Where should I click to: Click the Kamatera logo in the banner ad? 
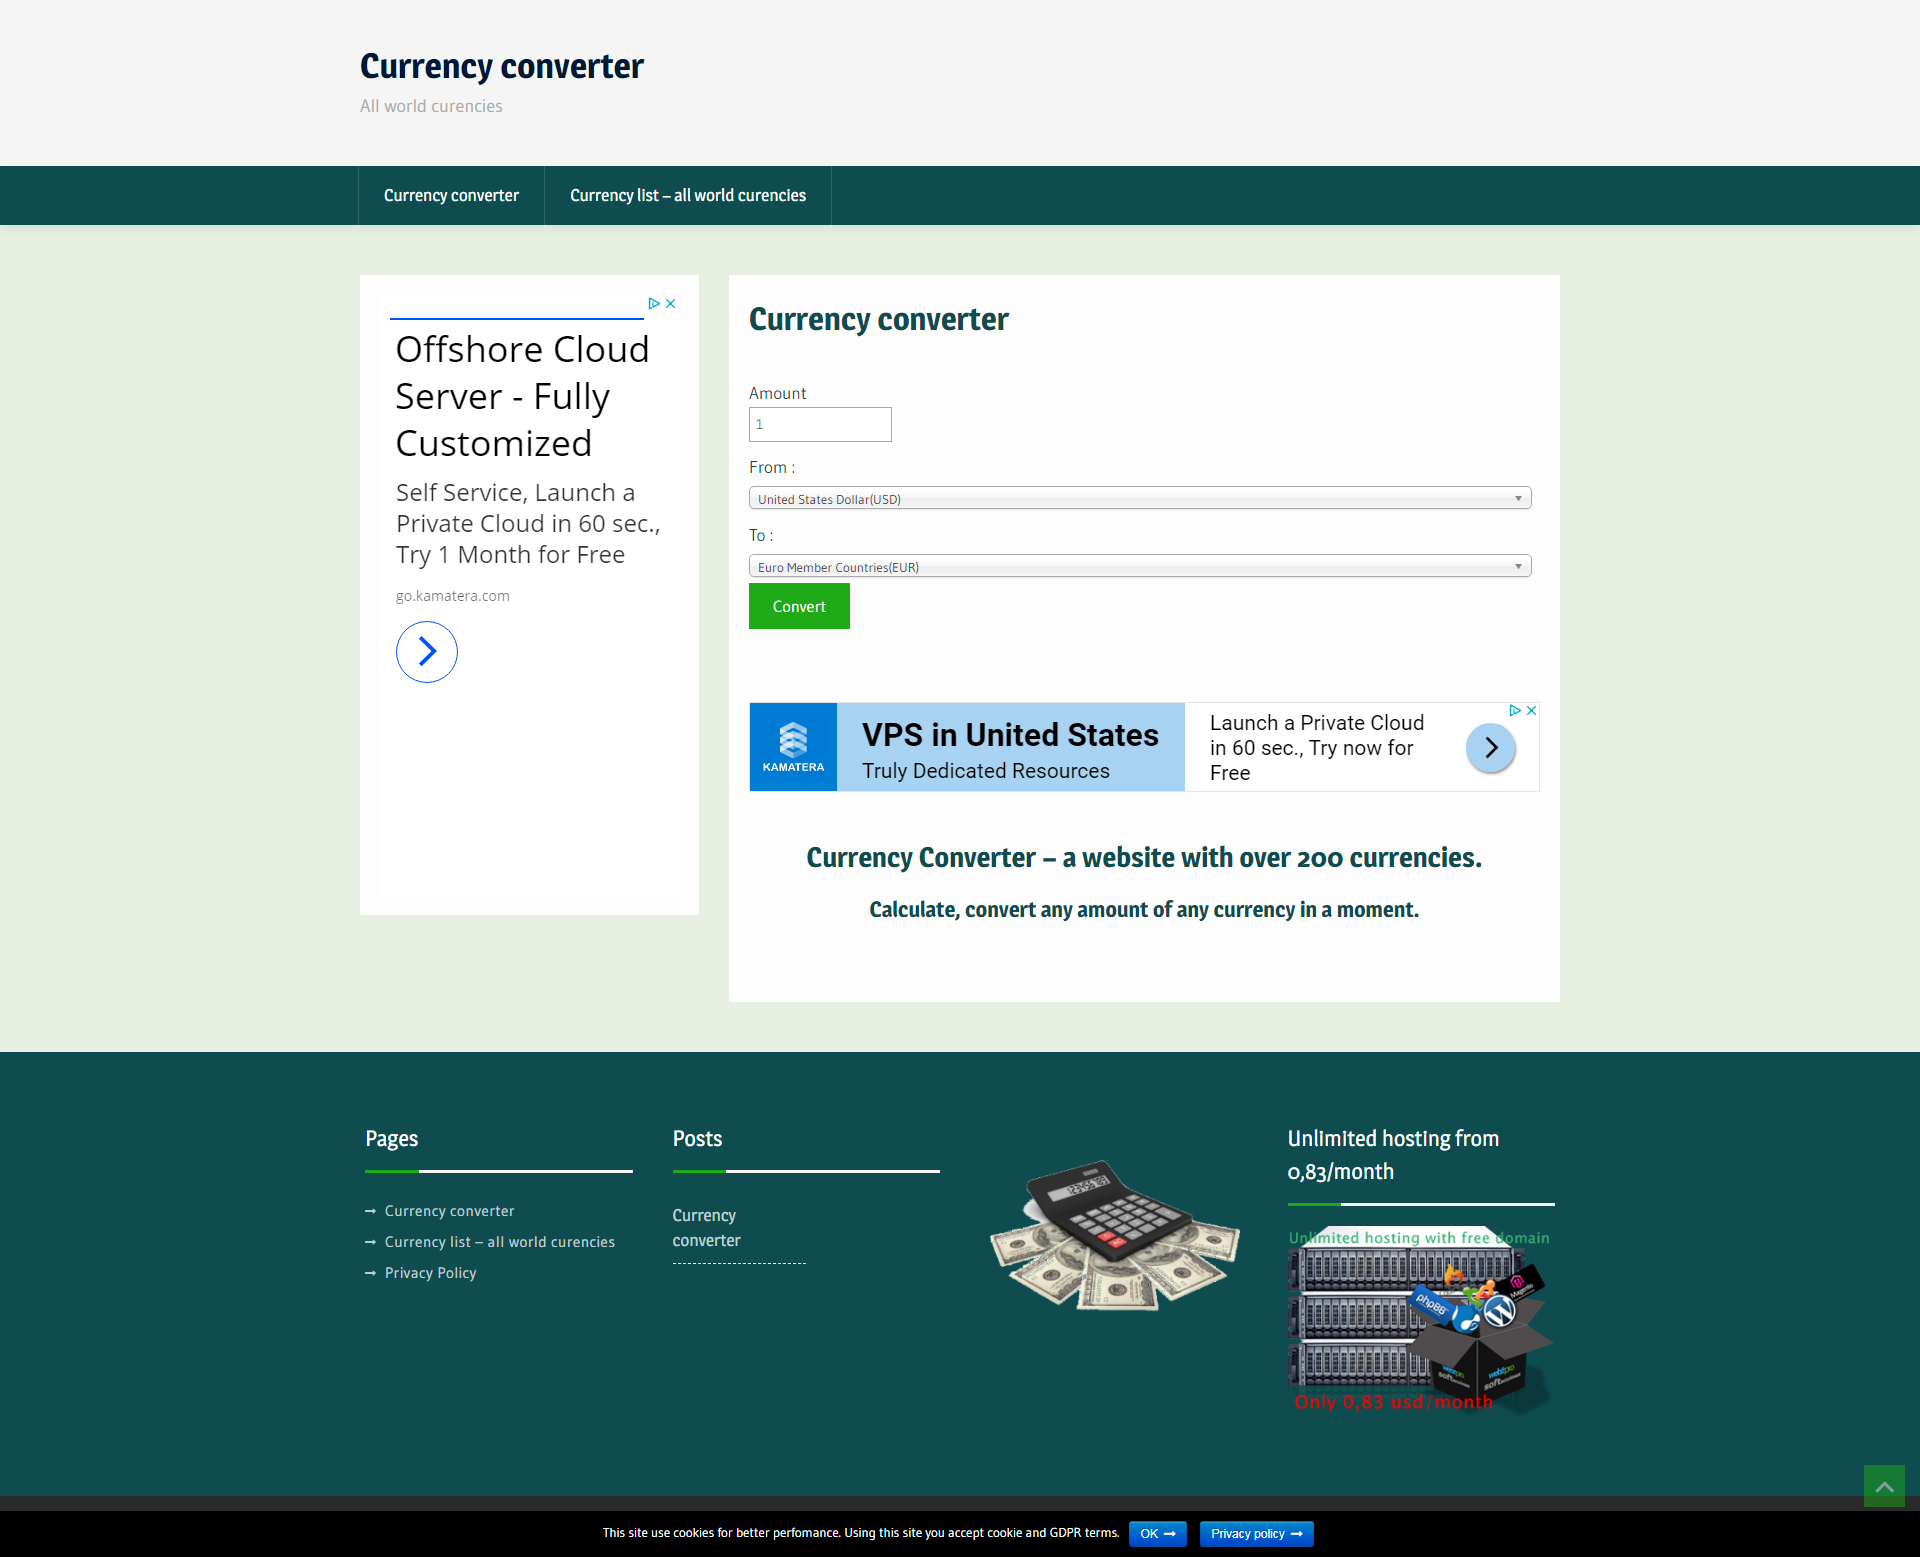coord(793,747)
